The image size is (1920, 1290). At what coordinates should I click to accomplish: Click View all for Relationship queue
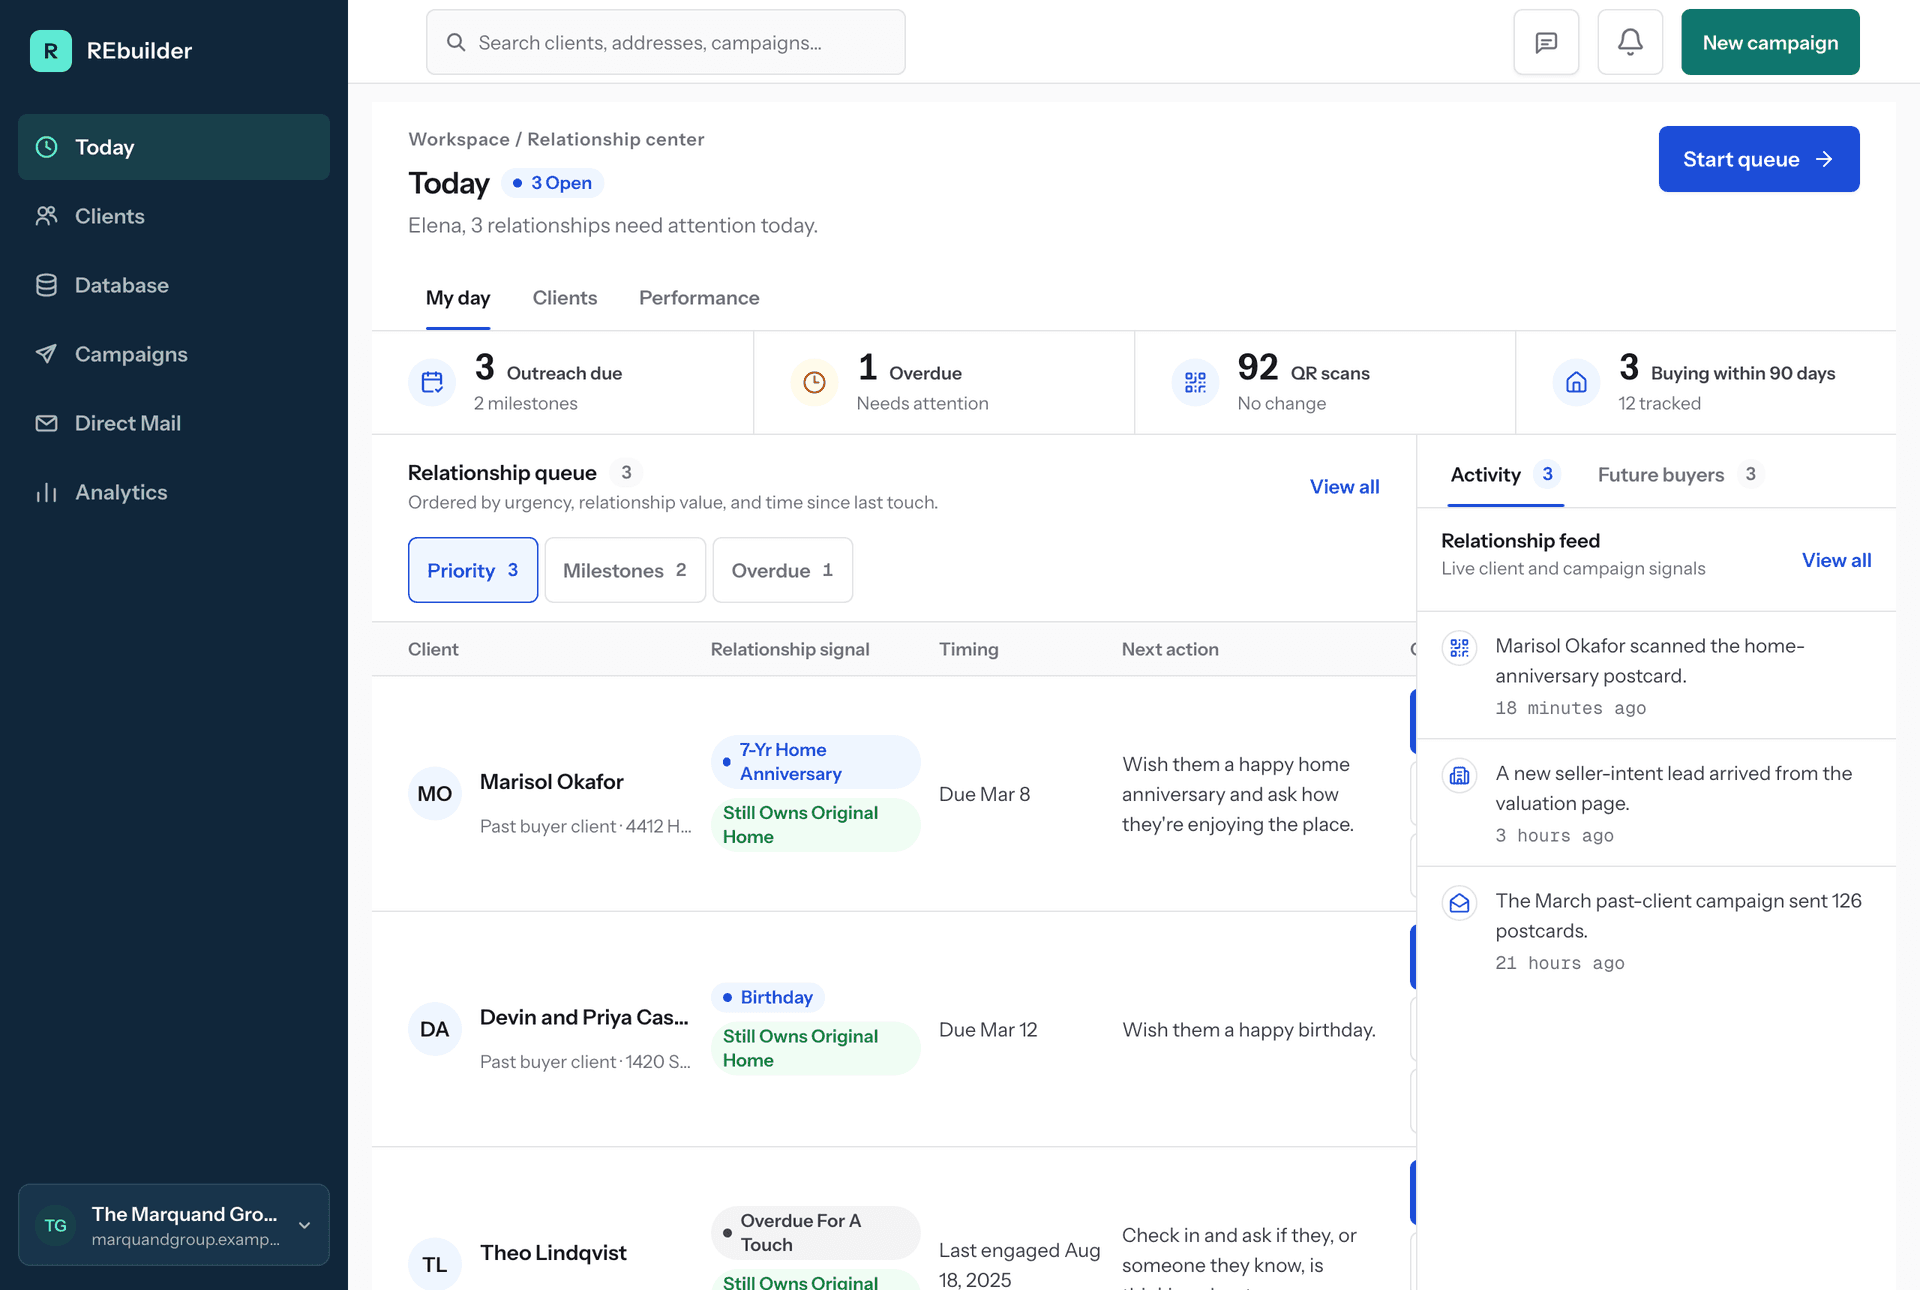[x=1344, y=487]
